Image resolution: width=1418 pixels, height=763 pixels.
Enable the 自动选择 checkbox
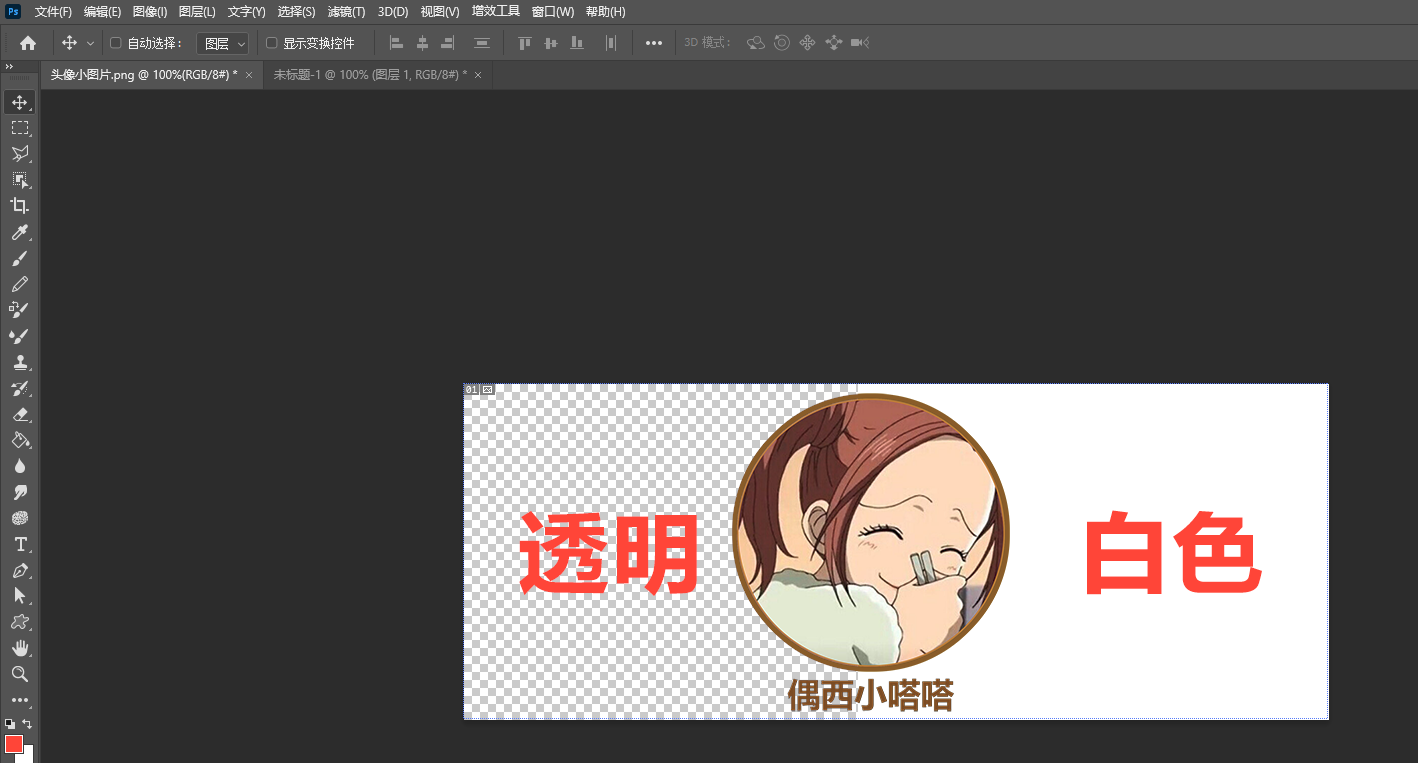tap(115, 43)
